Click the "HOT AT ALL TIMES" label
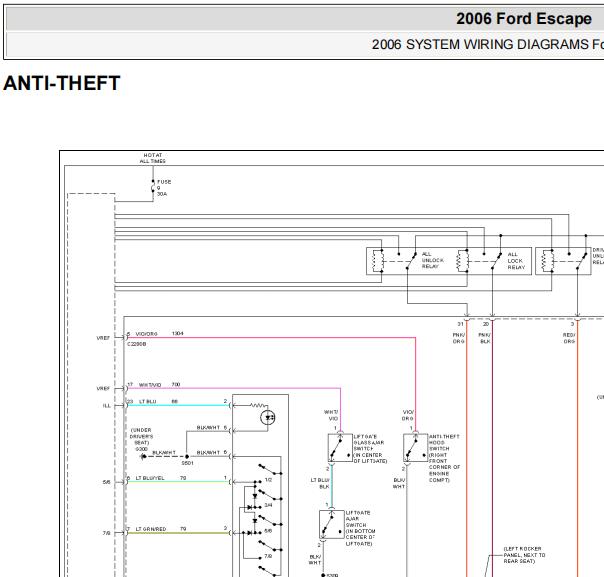 pyautogui.click(x=153, y=158)
